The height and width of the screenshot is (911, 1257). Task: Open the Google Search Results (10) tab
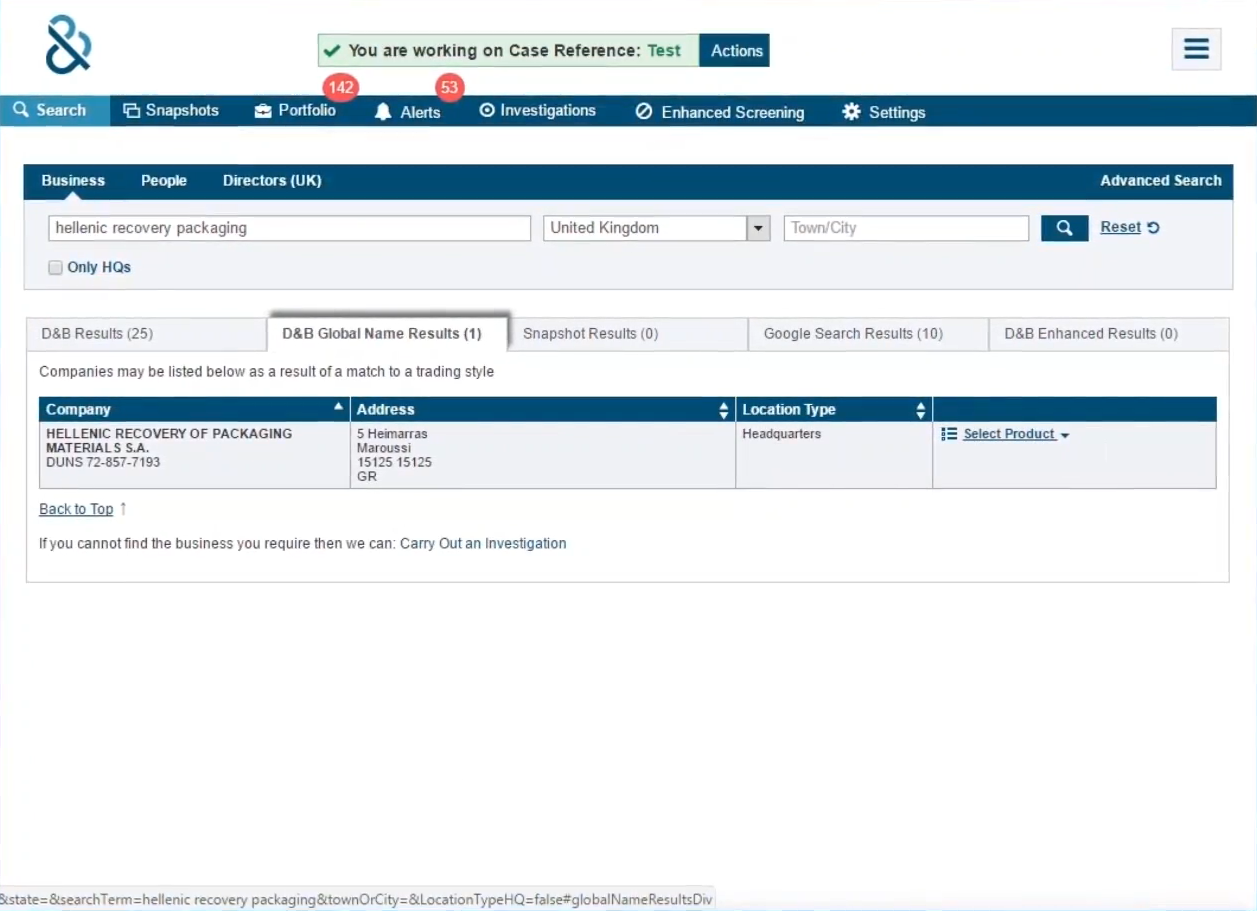(x=853, y=334)
